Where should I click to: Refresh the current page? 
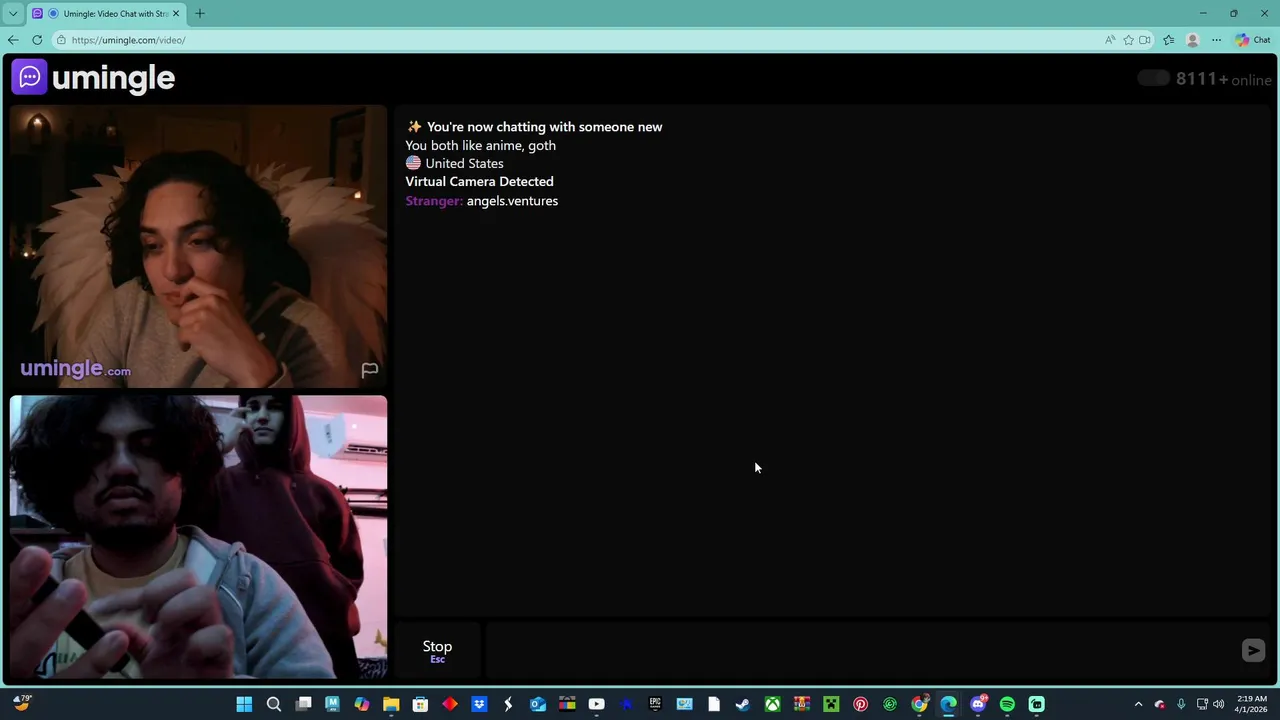[x=37, y=40]
